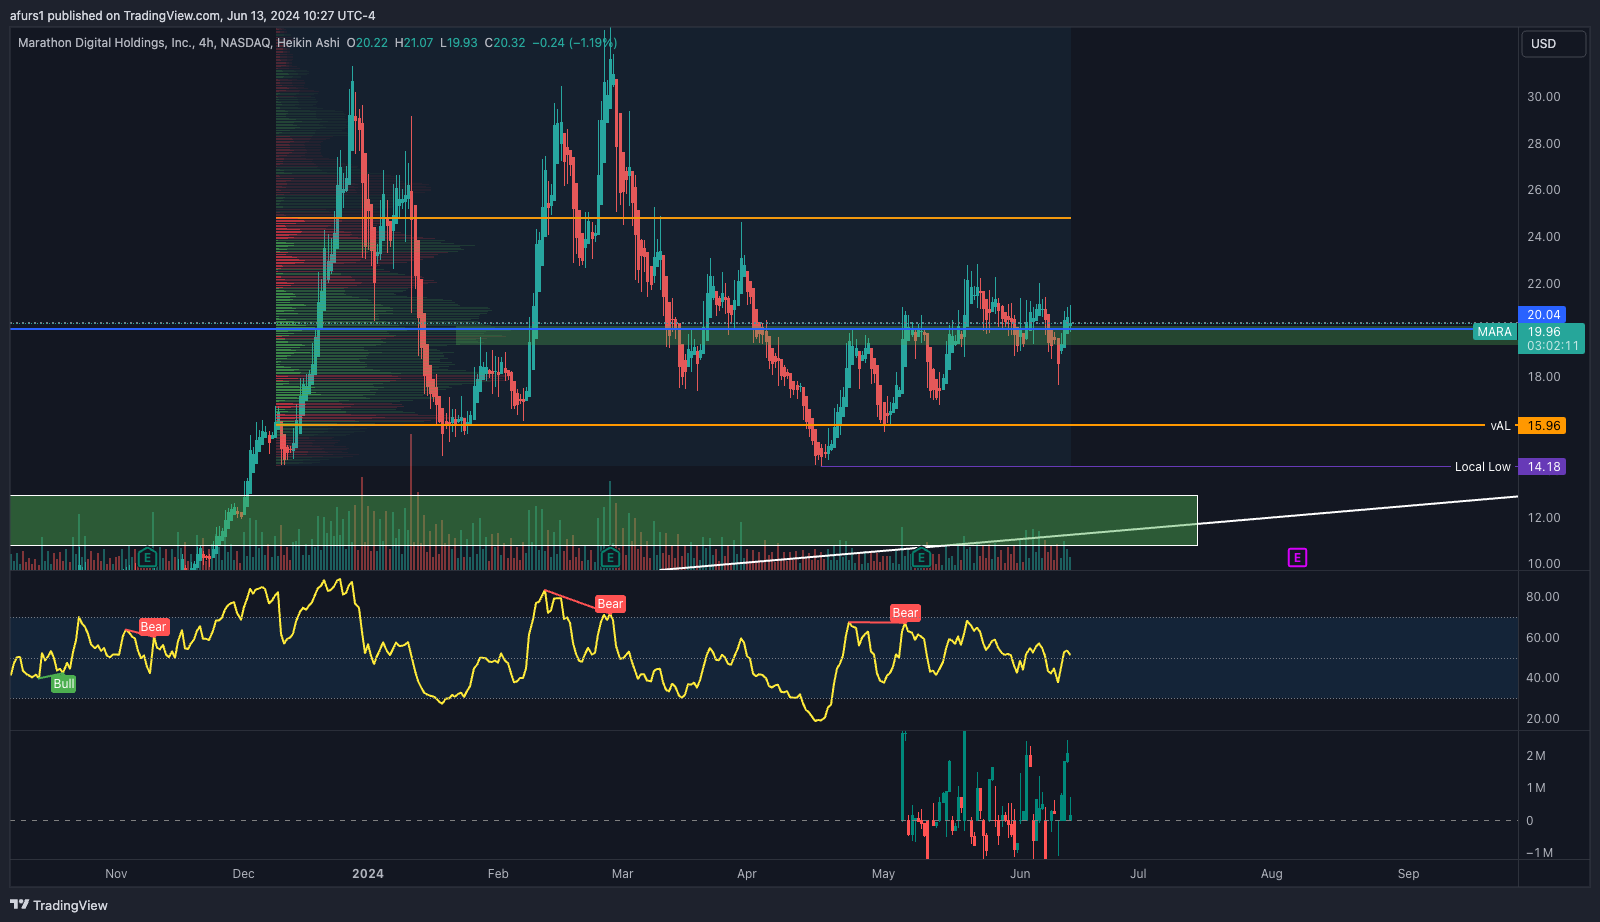Click the 40.00 RSI axis label
Image resolution: width=1600 pixels, height=922 pixels.
[1543, 678]
